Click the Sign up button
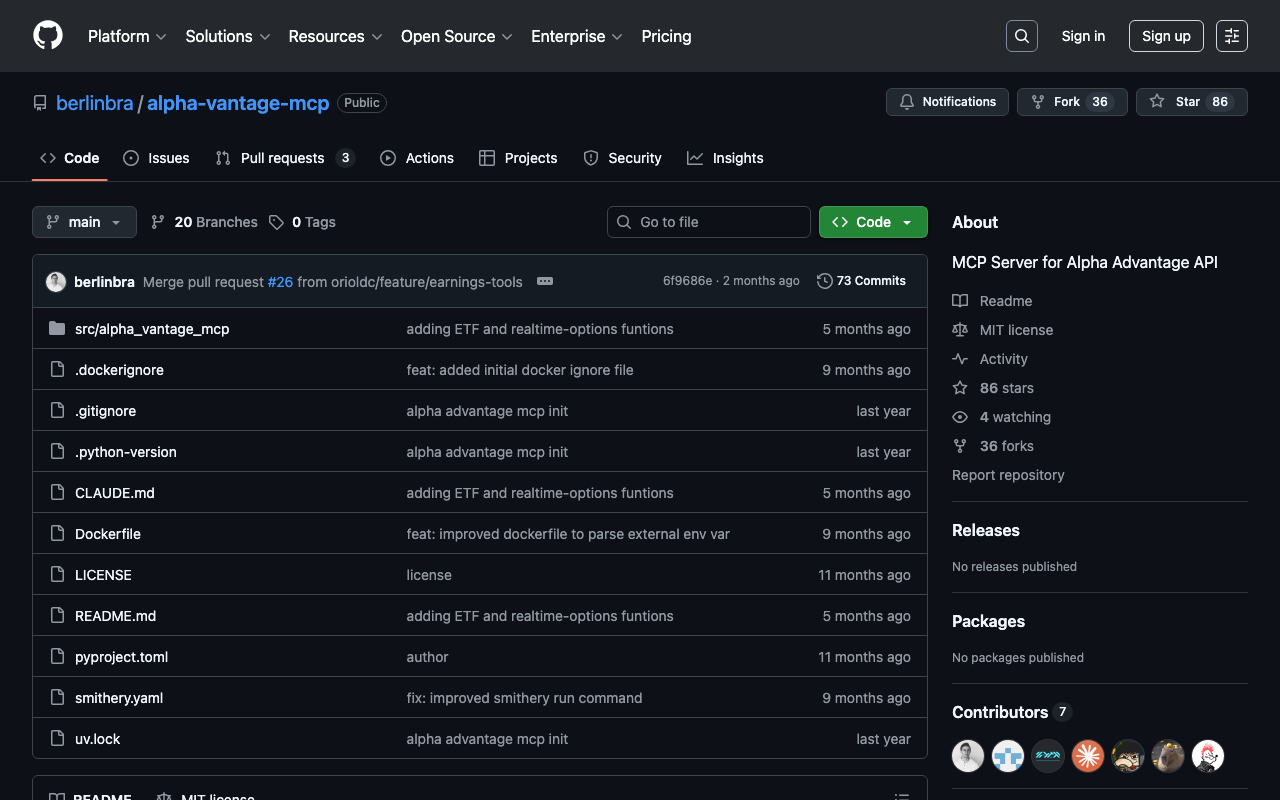The width and height of the screenshot is (1280, 800). (x=1166, y=36)
